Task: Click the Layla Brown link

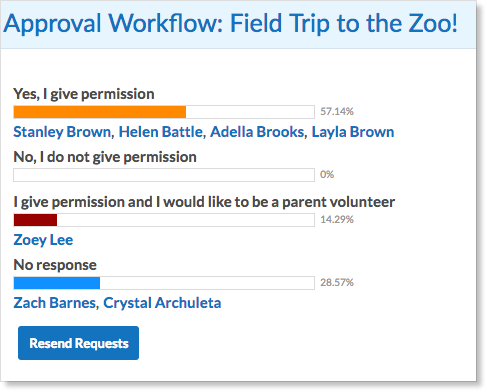Action: [x=353, y=132]
